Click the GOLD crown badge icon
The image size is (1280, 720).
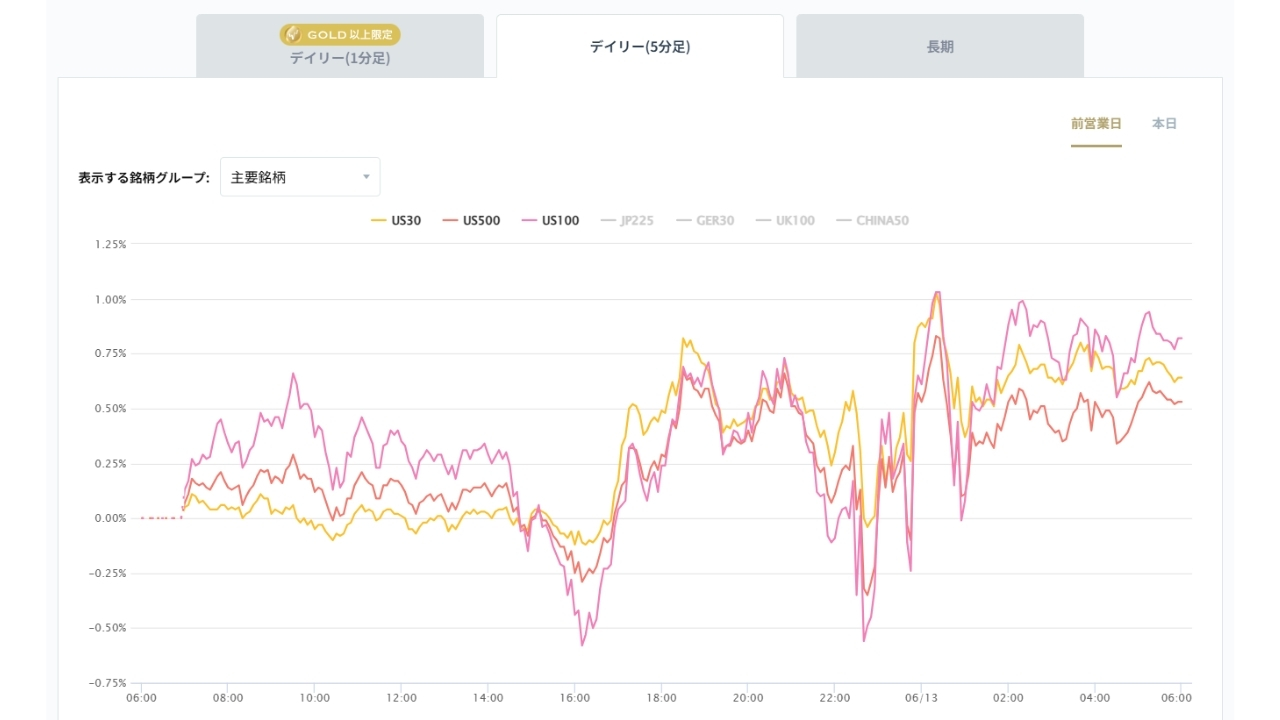pyautogui.click(x=294, y=35)
